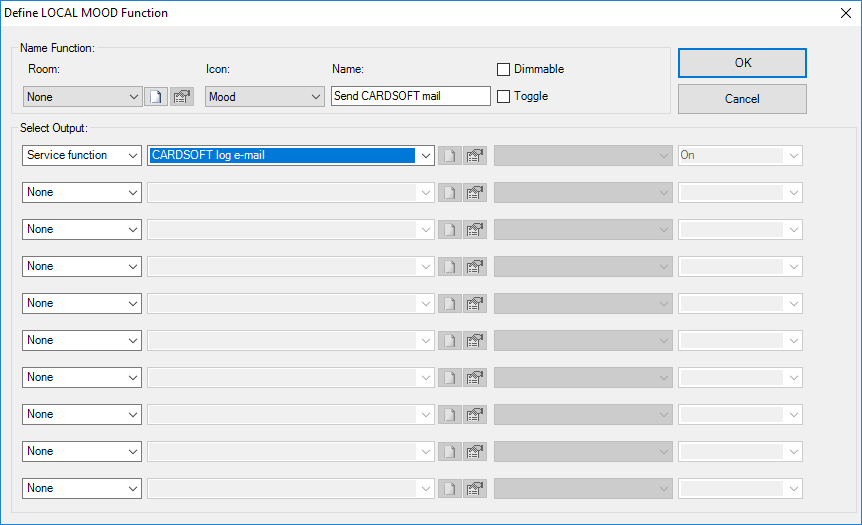Click new item icon in third output row
The width and height of the screenshot is (862, 525).
tap(450, 230)
